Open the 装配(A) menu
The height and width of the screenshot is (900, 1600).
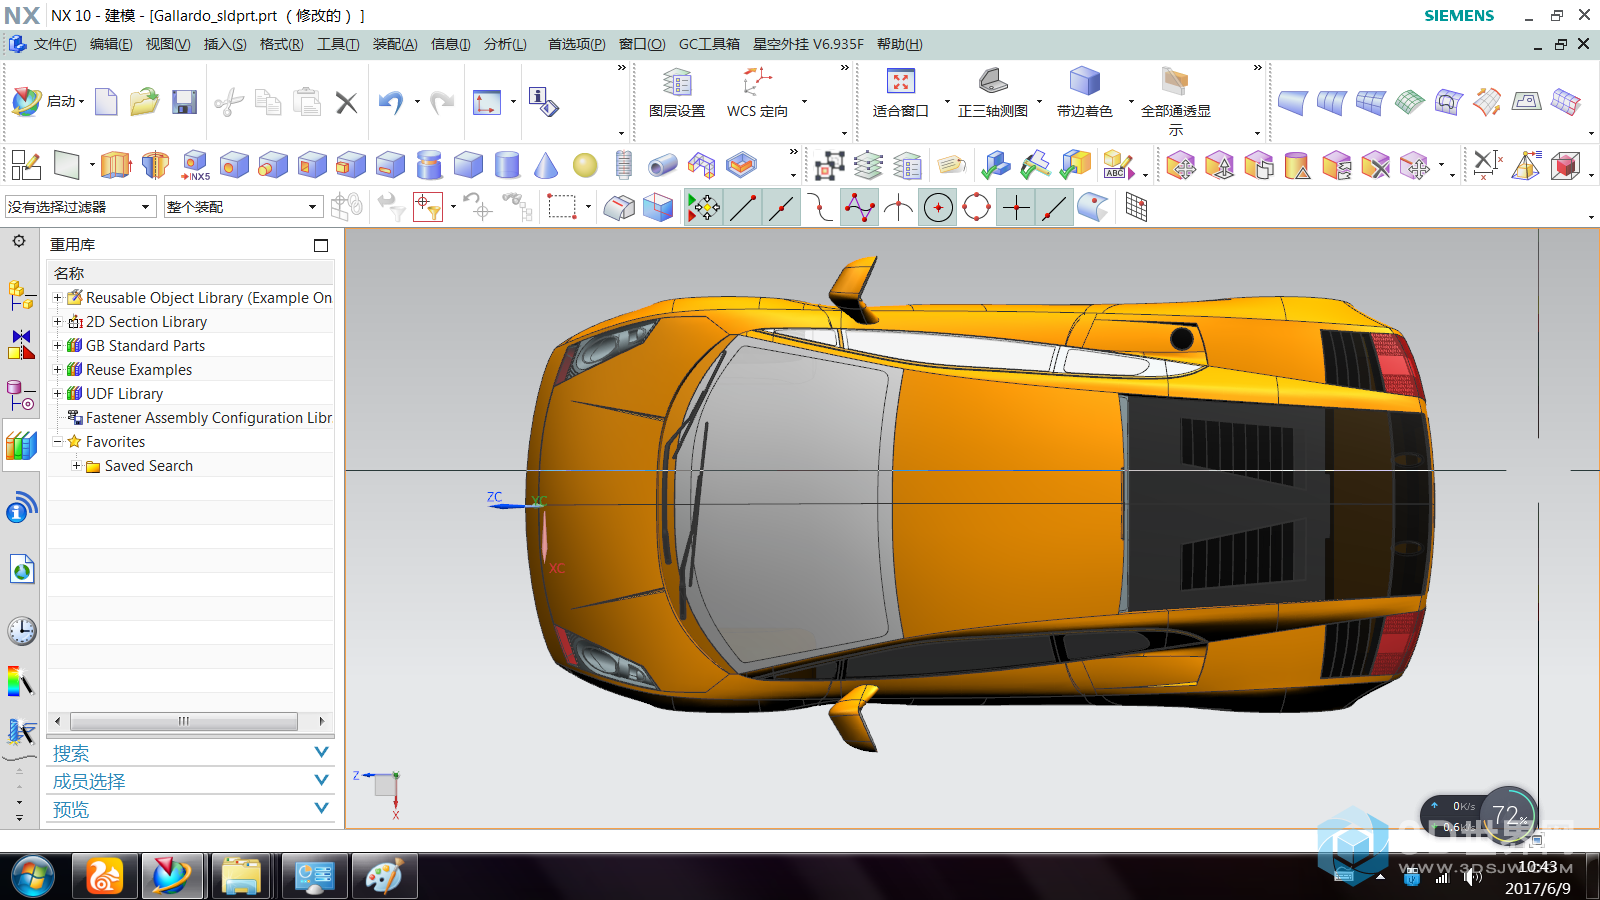(395, 44)
